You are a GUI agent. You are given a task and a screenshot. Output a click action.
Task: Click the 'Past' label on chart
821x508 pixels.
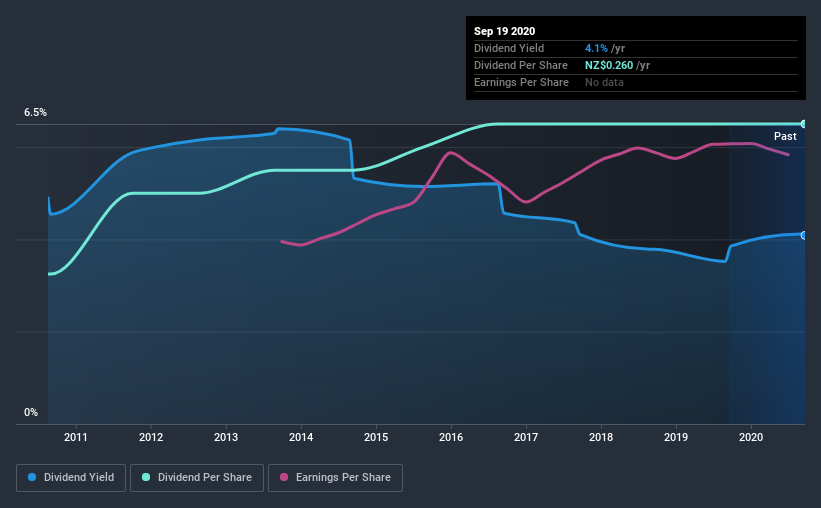coord(785,136)
